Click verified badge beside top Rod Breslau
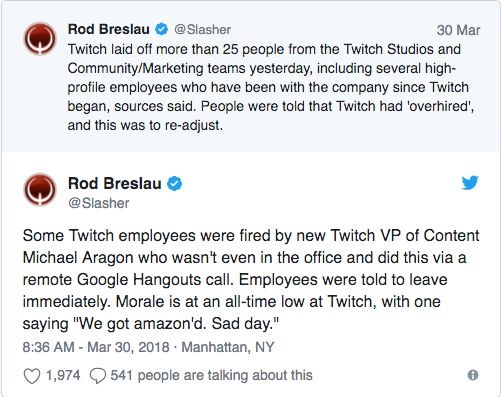The image size is (501, 397). [162, 29]
